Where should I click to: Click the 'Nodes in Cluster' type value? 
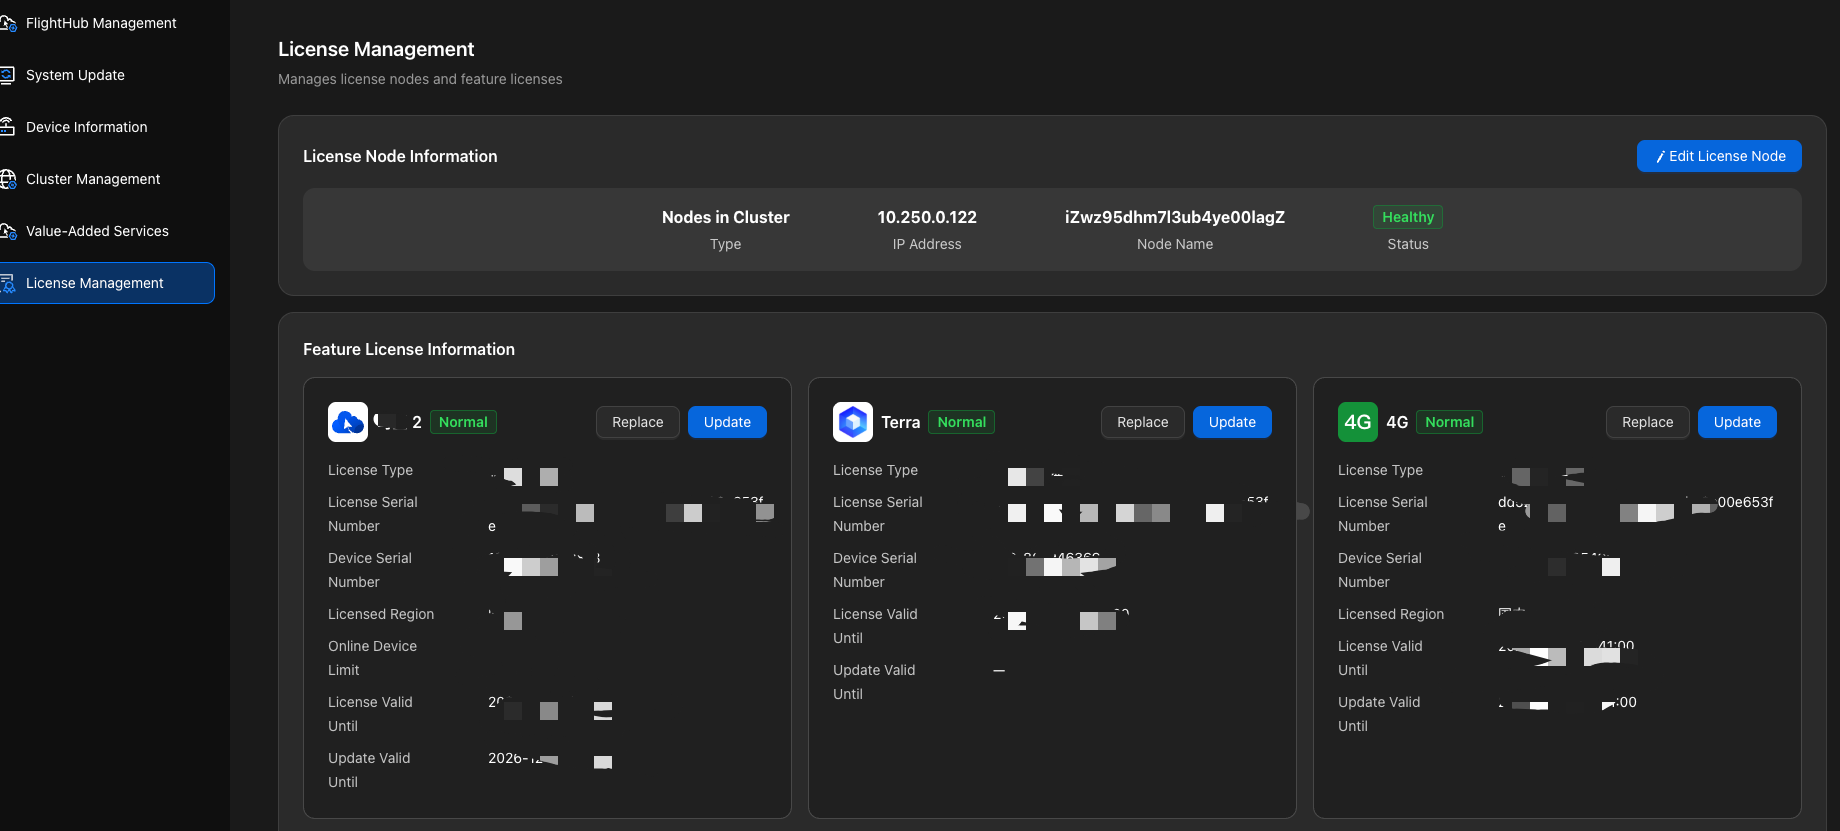click(726, 217)
